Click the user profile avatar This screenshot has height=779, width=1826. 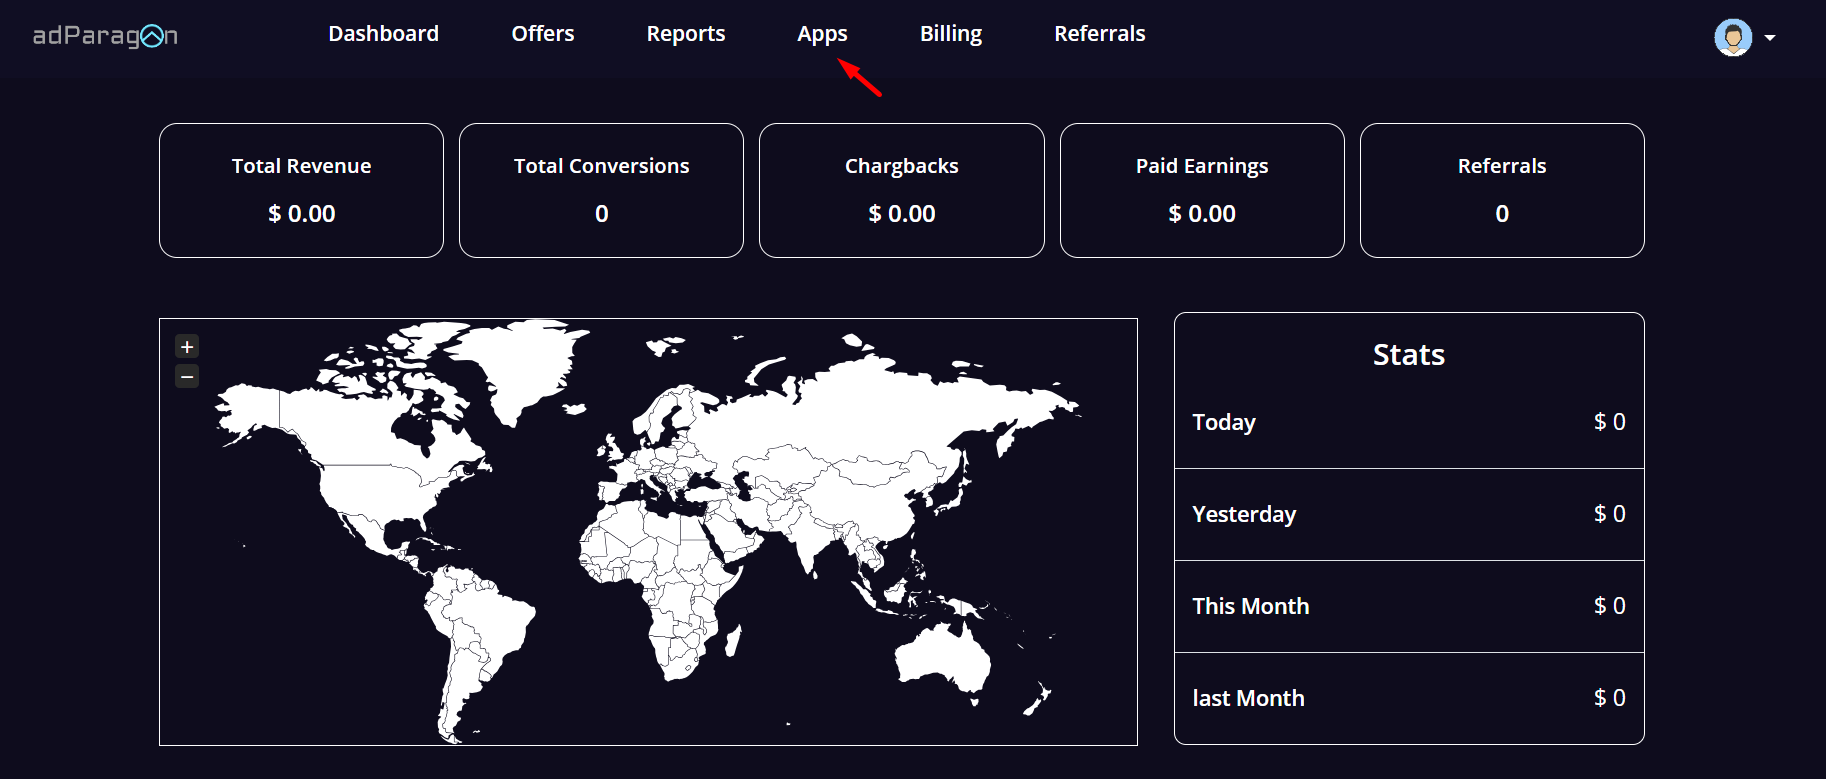(1732, 37)
